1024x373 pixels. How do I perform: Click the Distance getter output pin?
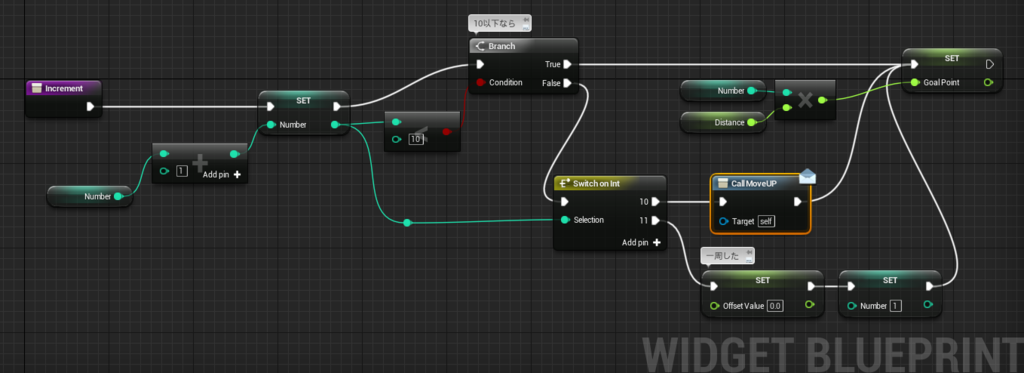(752, 122)
